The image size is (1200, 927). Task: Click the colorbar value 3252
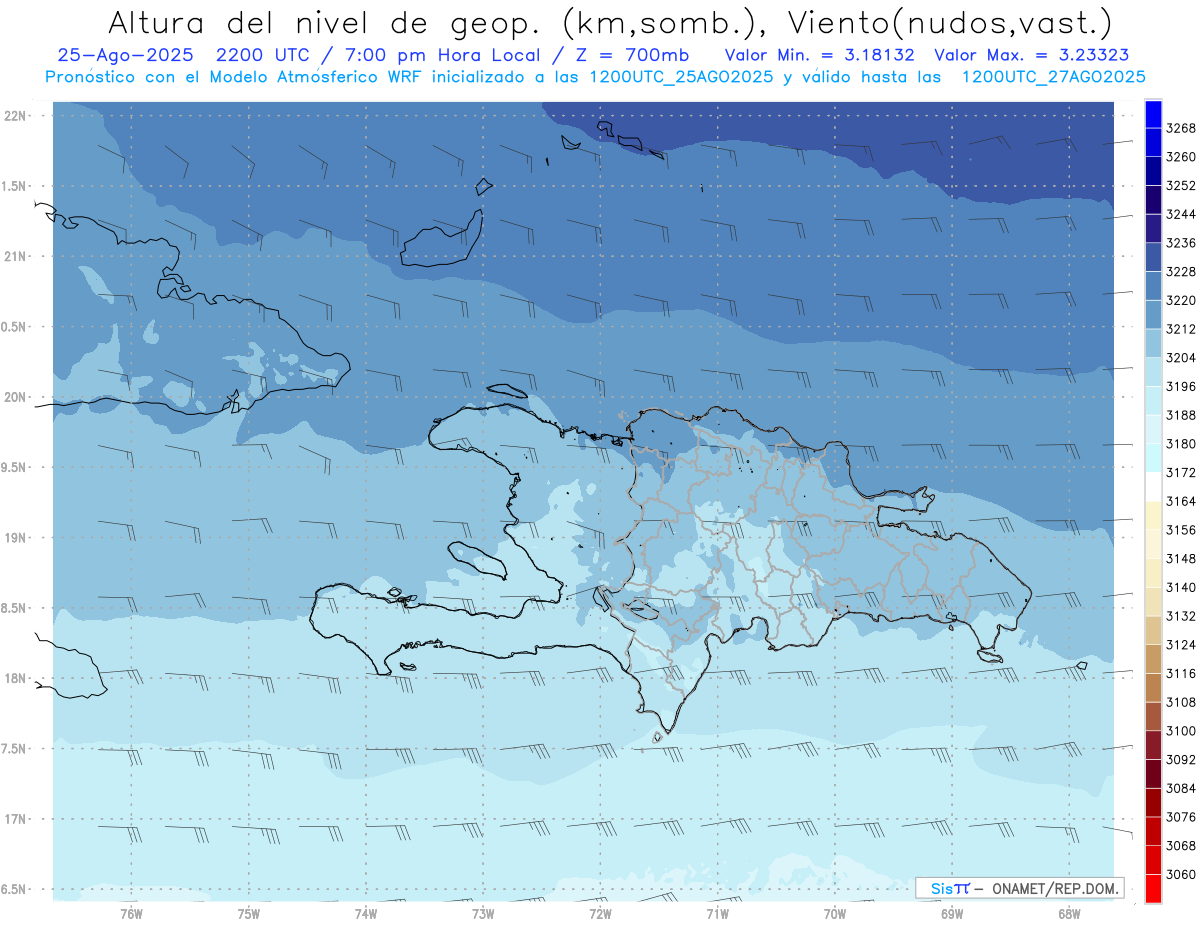[1181, 186]
